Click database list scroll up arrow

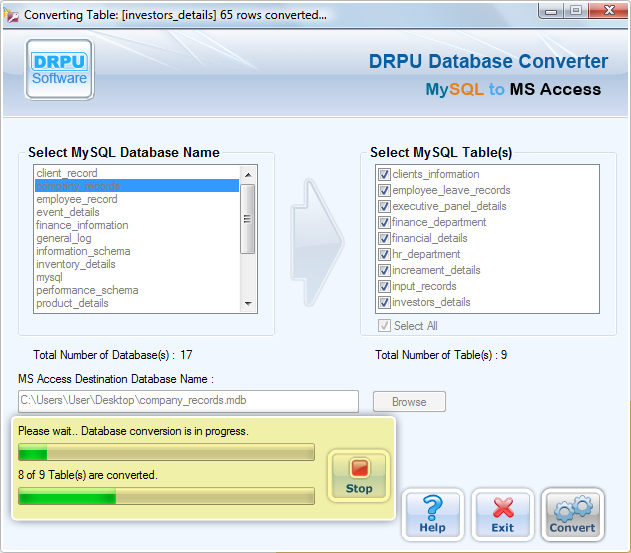(x=248, y=175)
